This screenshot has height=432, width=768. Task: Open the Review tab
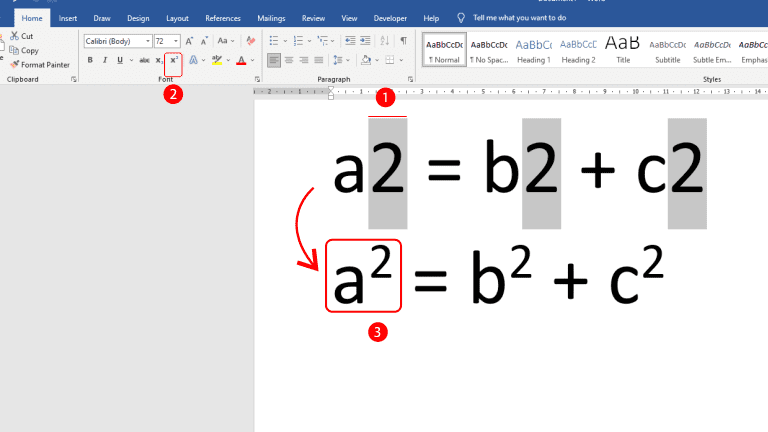[313, 18]
